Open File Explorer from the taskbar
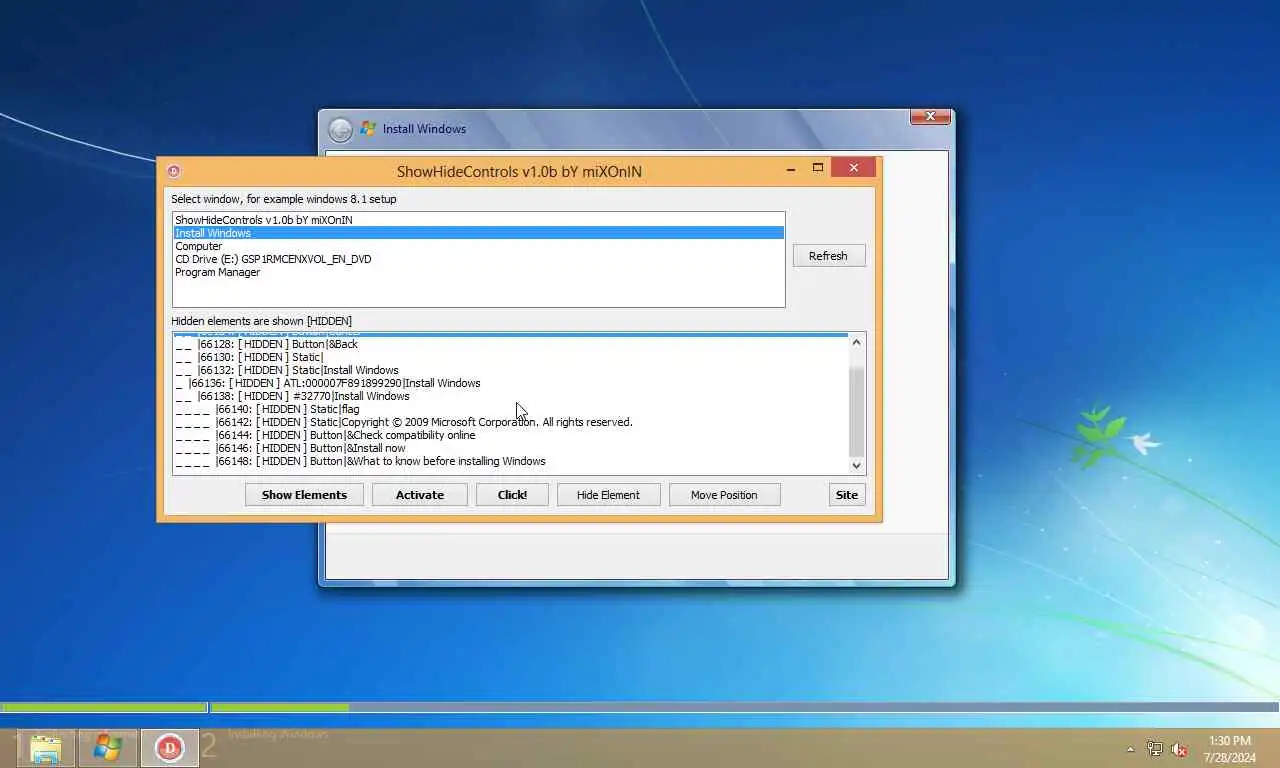The height and width of the screenshot is (768, 1280). [x=46, y=747]
